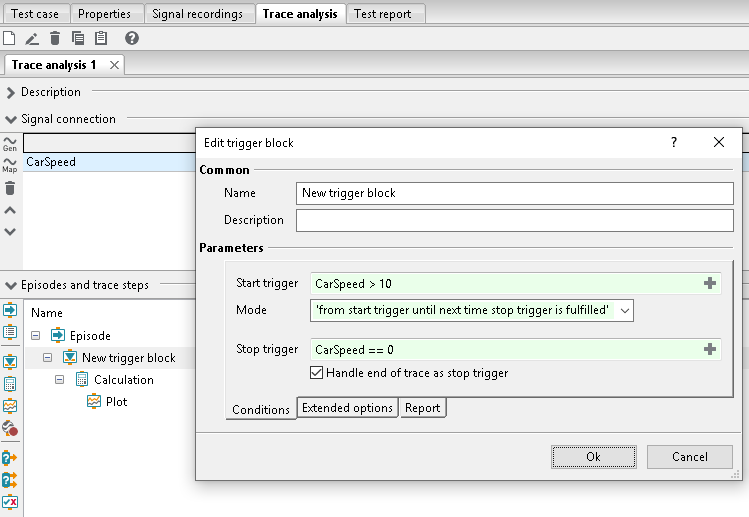Collapse the Signal connection section

point(11,119)
